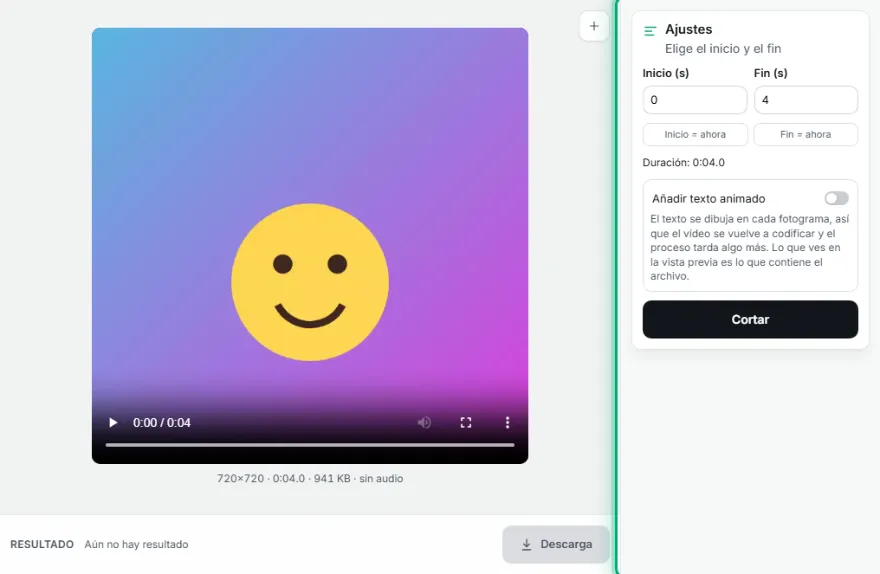Click the plus button beside the video
880x574 pixels.
point(594,26)
